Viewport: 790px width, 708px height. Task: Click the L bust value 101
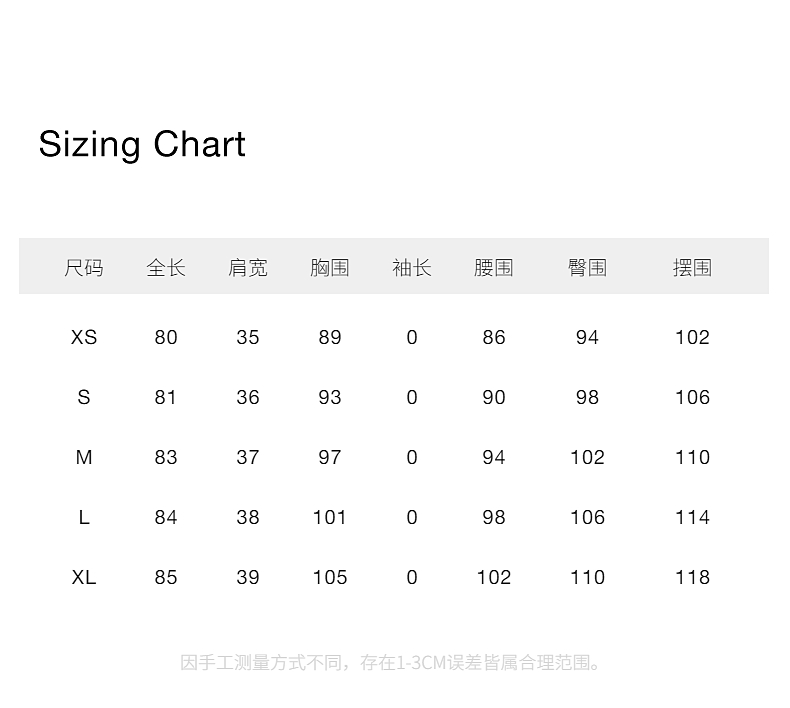(330, 517)
